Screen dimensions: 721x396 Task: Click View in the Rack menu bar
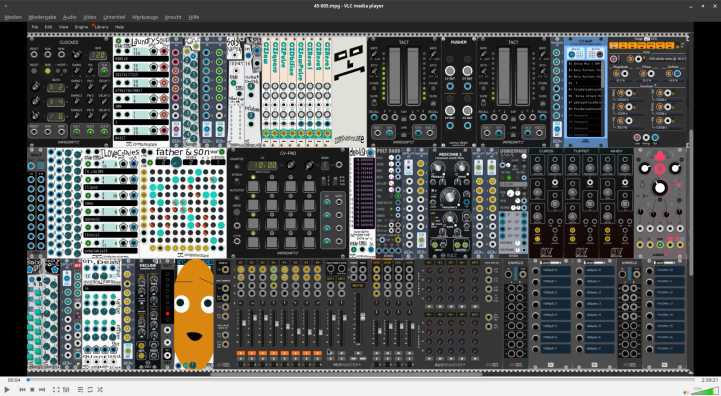63,27
